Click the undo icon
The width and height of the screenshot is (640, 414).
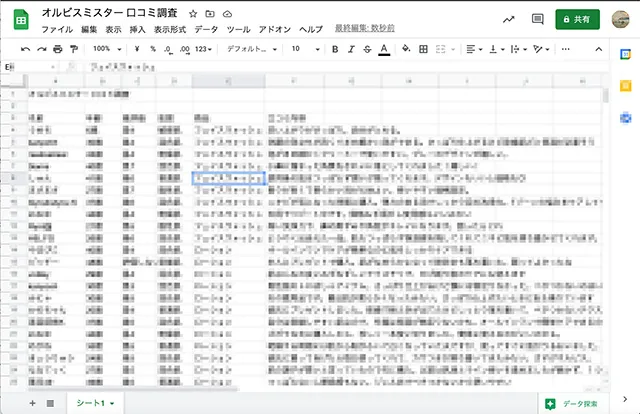tap(25, 49)
